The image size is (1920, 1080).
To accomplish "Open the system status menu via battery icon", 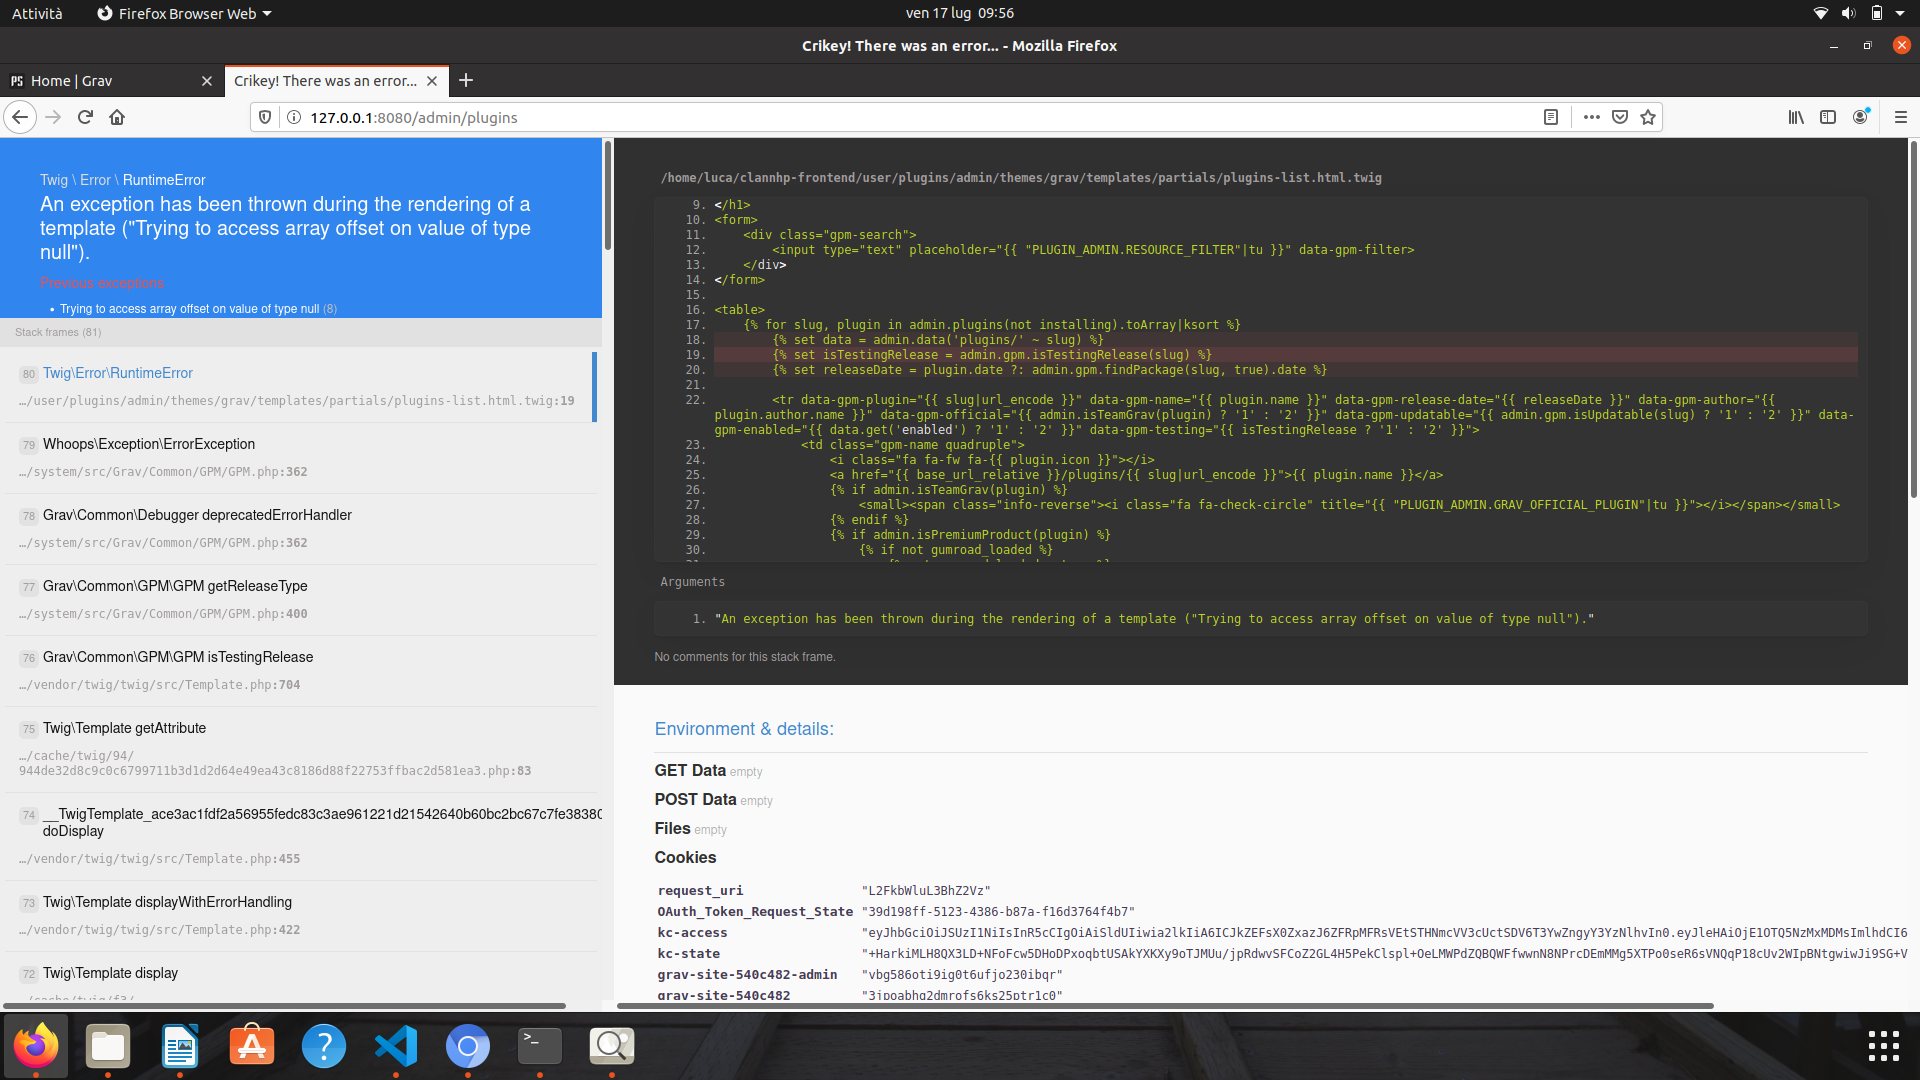I will pos(1877,13).
